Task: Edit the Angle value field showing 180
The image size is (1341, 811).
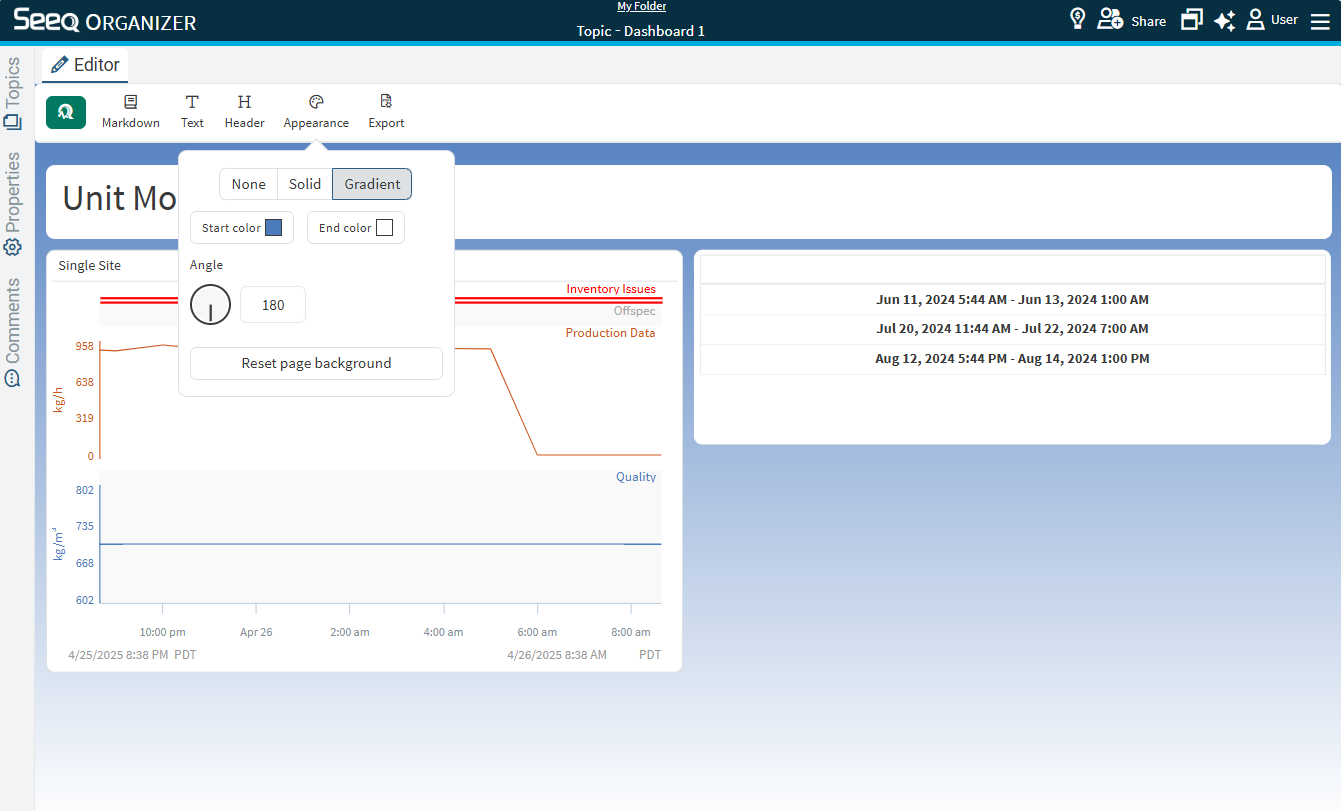Action: [x=272, y=304]
